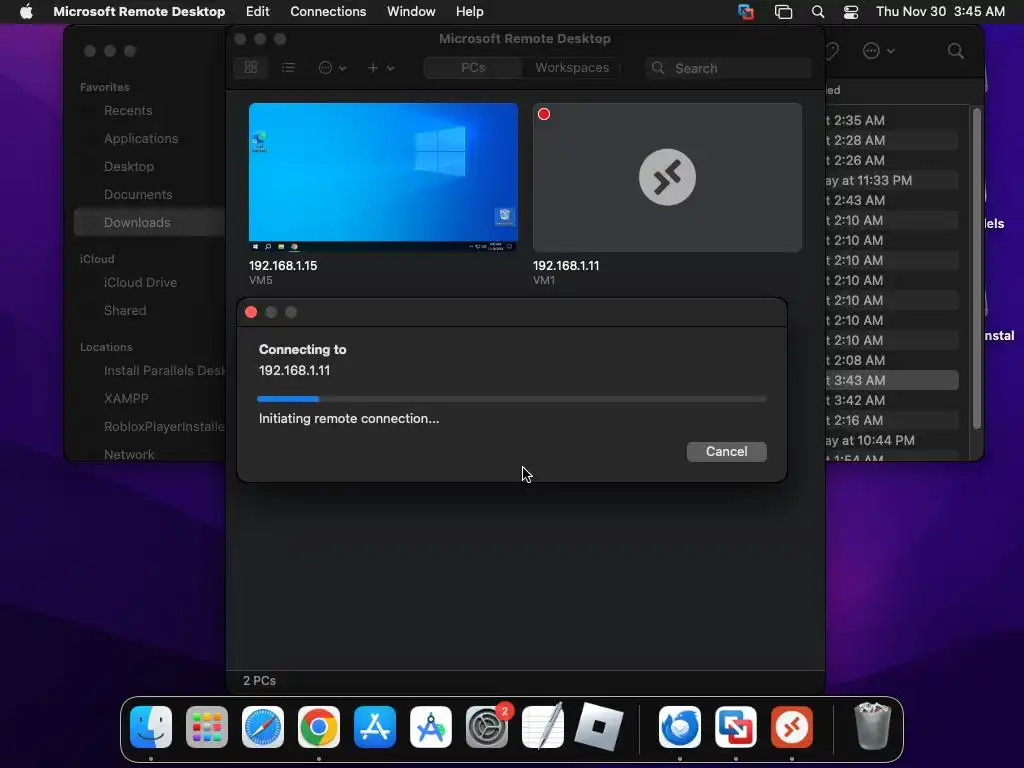1024x768 pixels.
Task: Open the Window menu
Action: tap(411, 12)
